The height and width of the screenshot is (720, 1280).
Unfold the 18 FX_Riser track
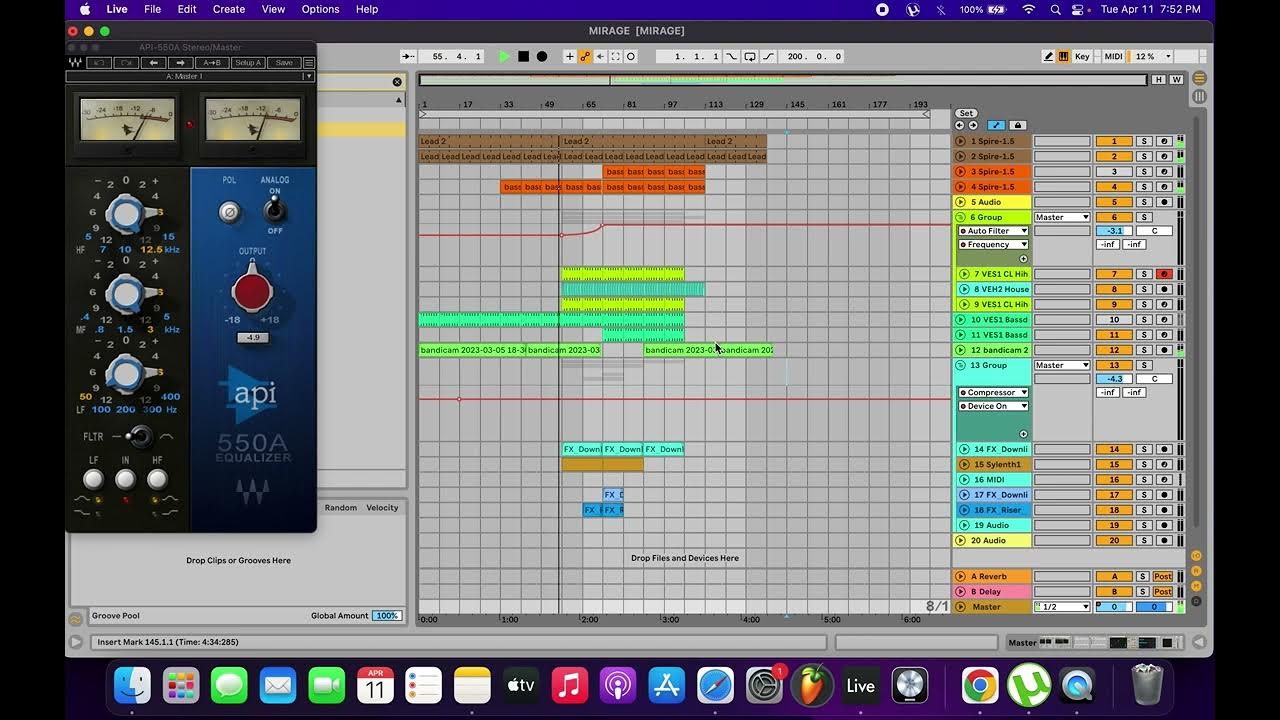point(964,510)
